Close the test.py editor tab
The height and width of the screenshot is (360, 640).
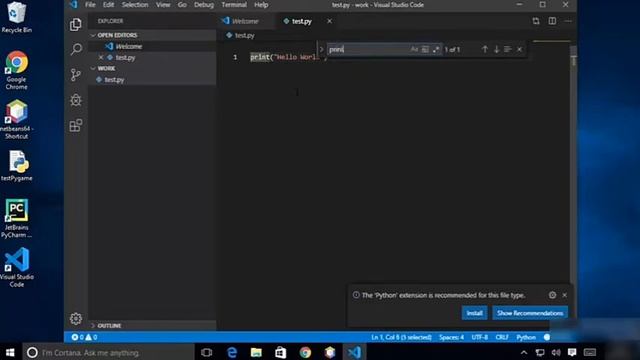point(329,21)
